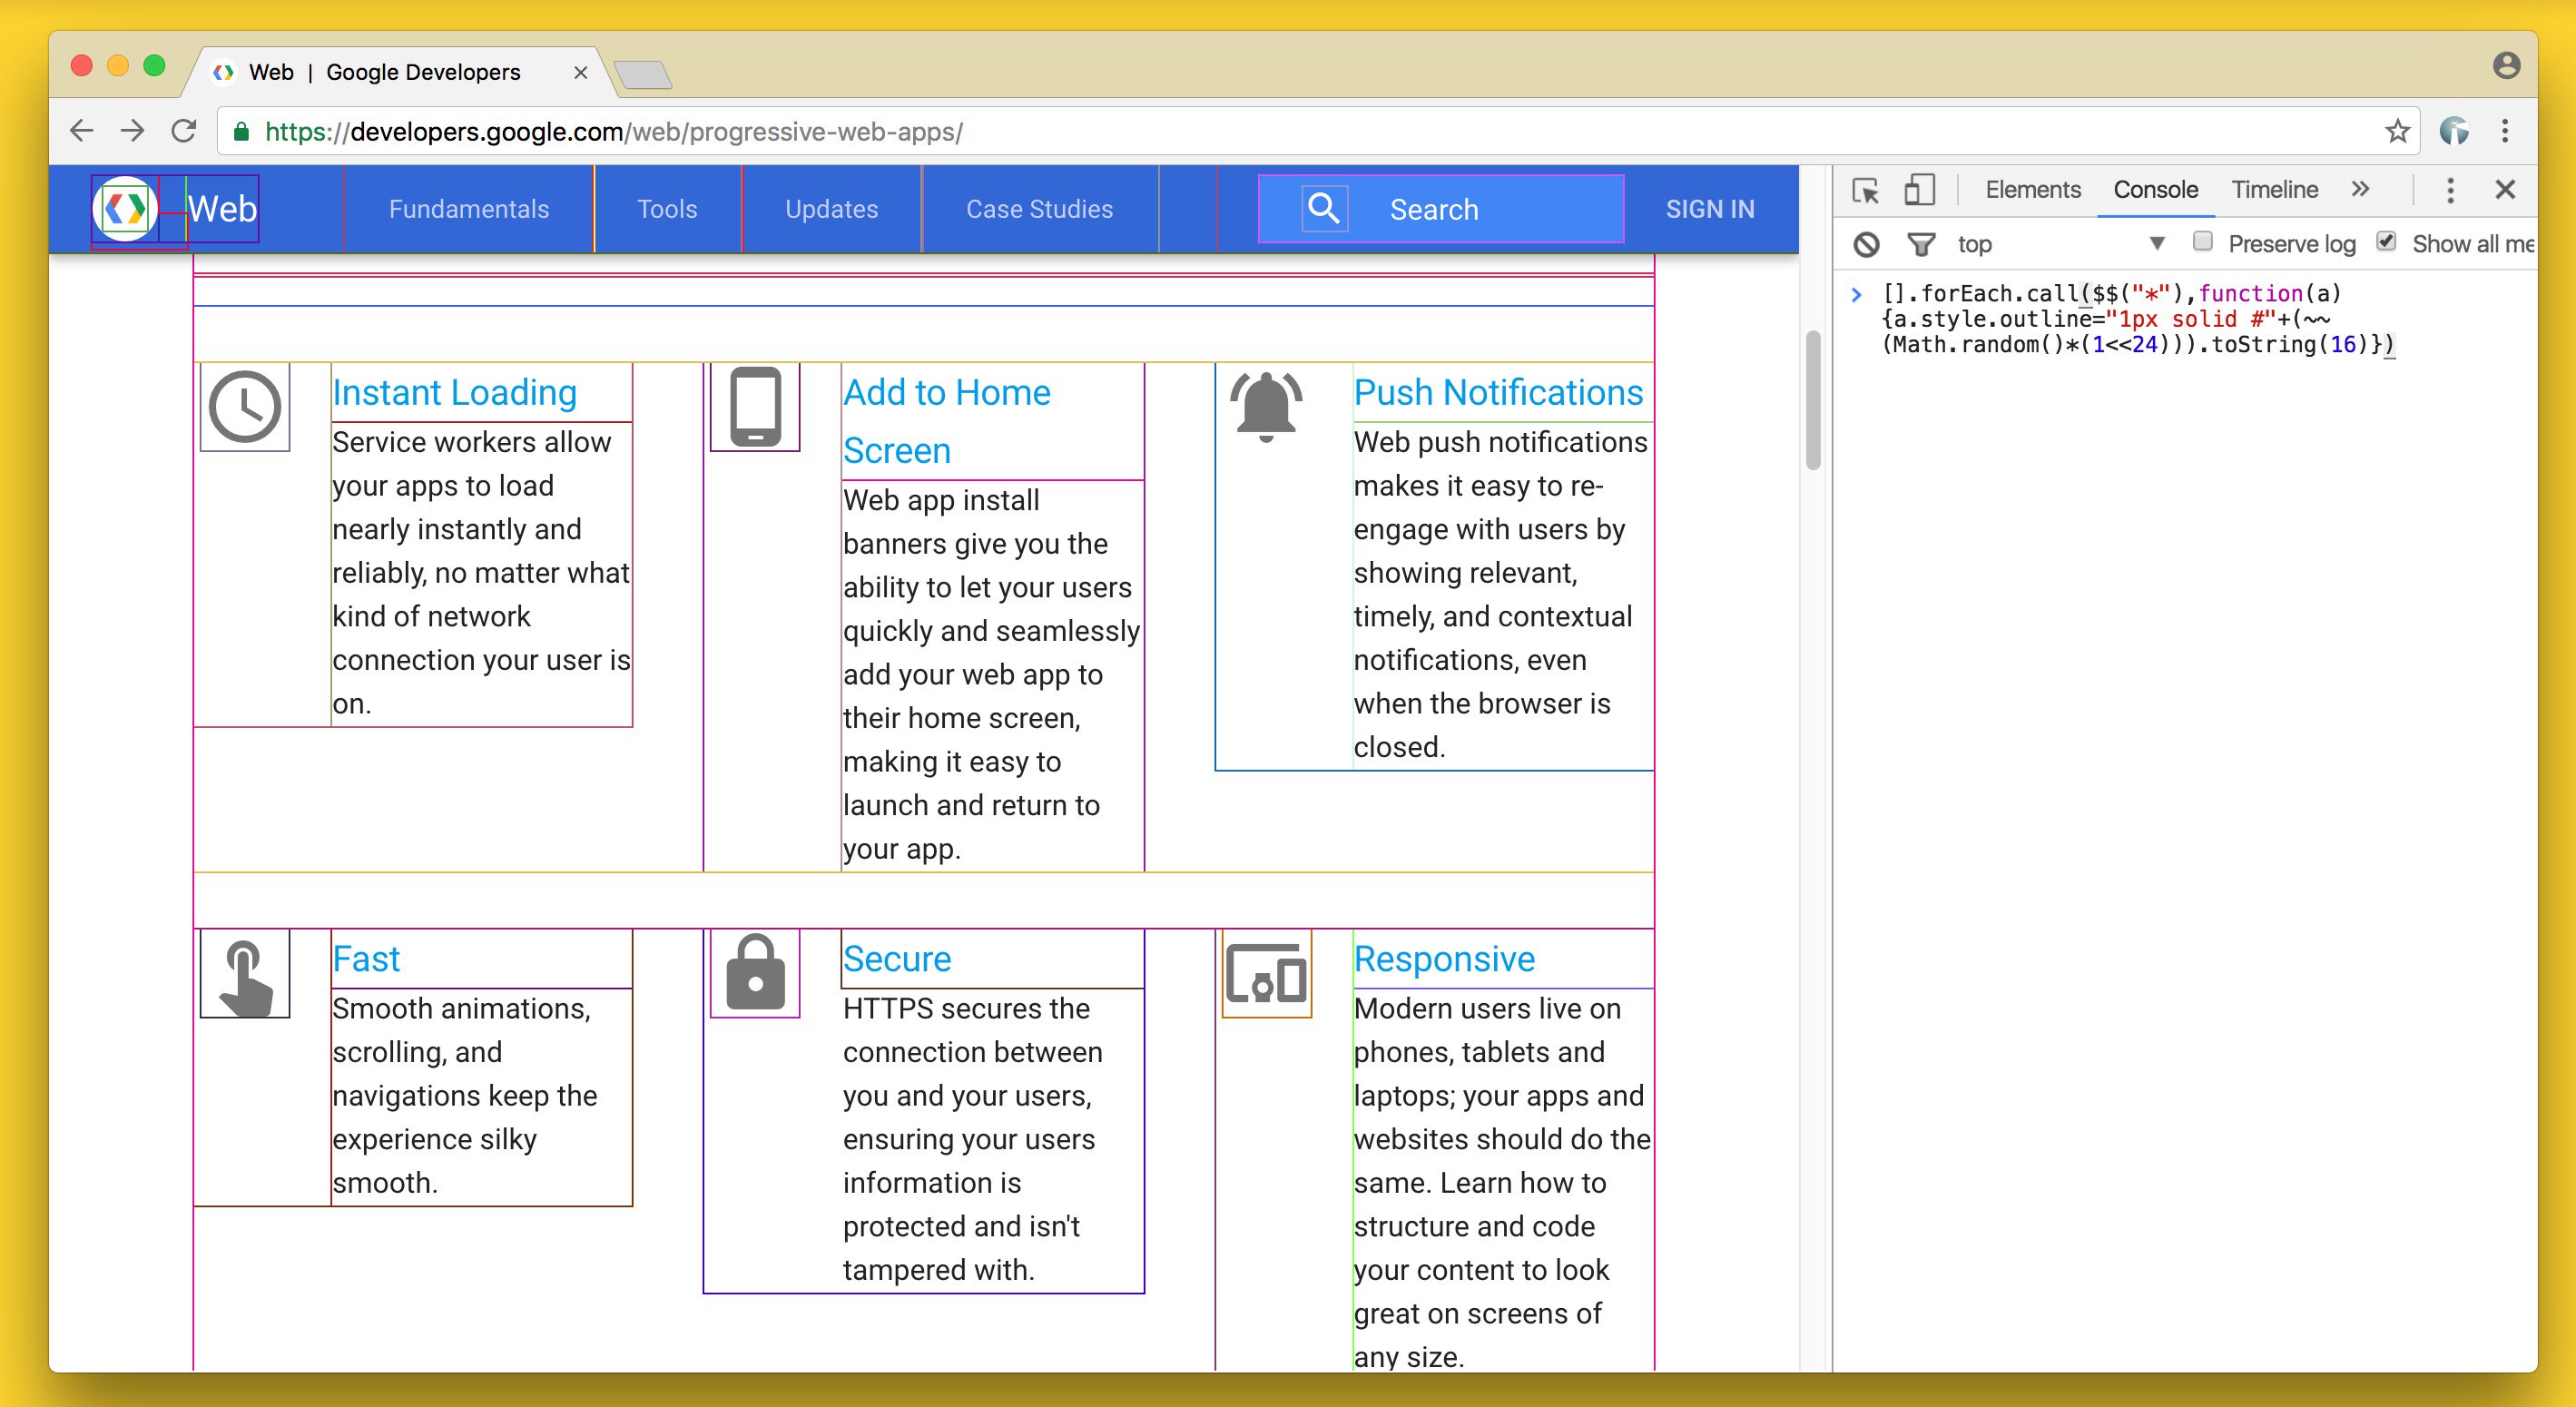The width and height of the screenshot is (2576, 1407).
Task: Open the Instant Loading link
Action: click(454, 392)
